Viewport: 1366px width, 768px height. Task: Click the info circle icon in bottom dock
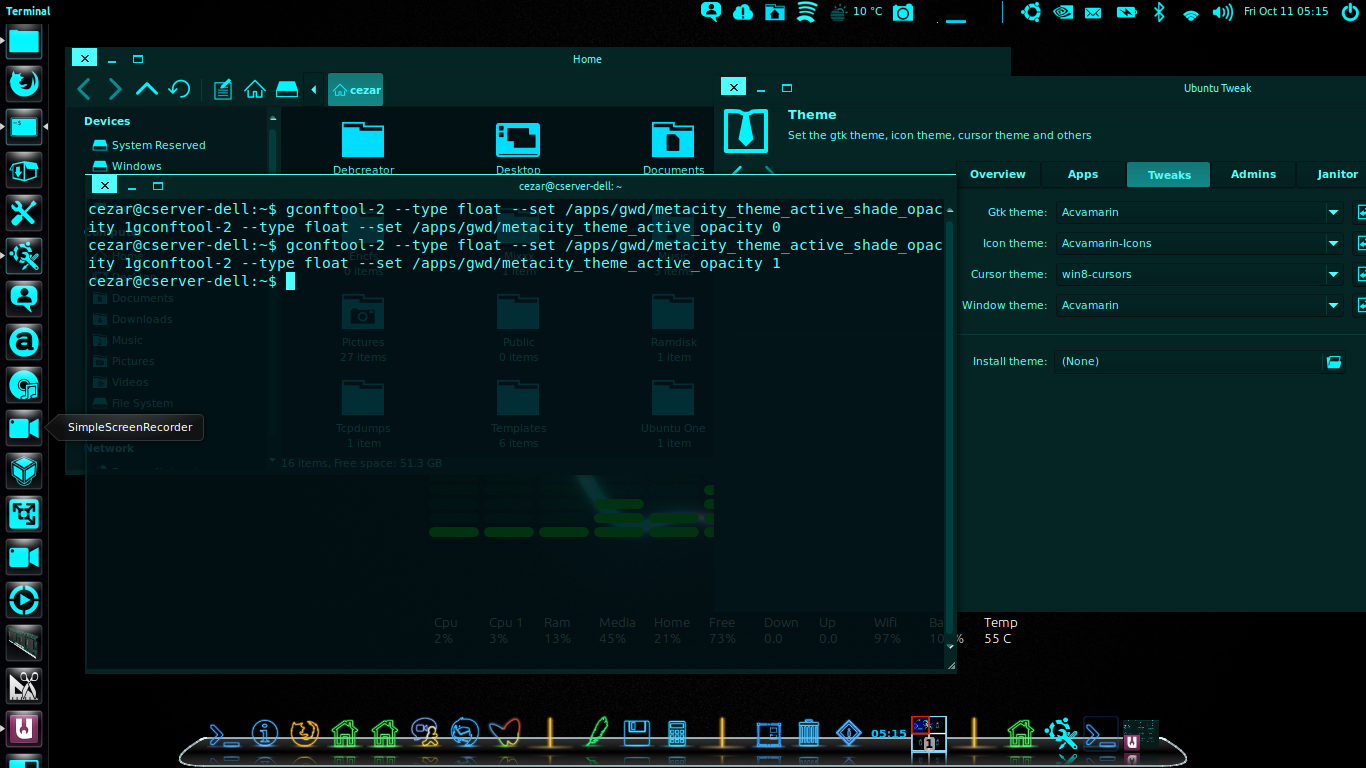264,733
